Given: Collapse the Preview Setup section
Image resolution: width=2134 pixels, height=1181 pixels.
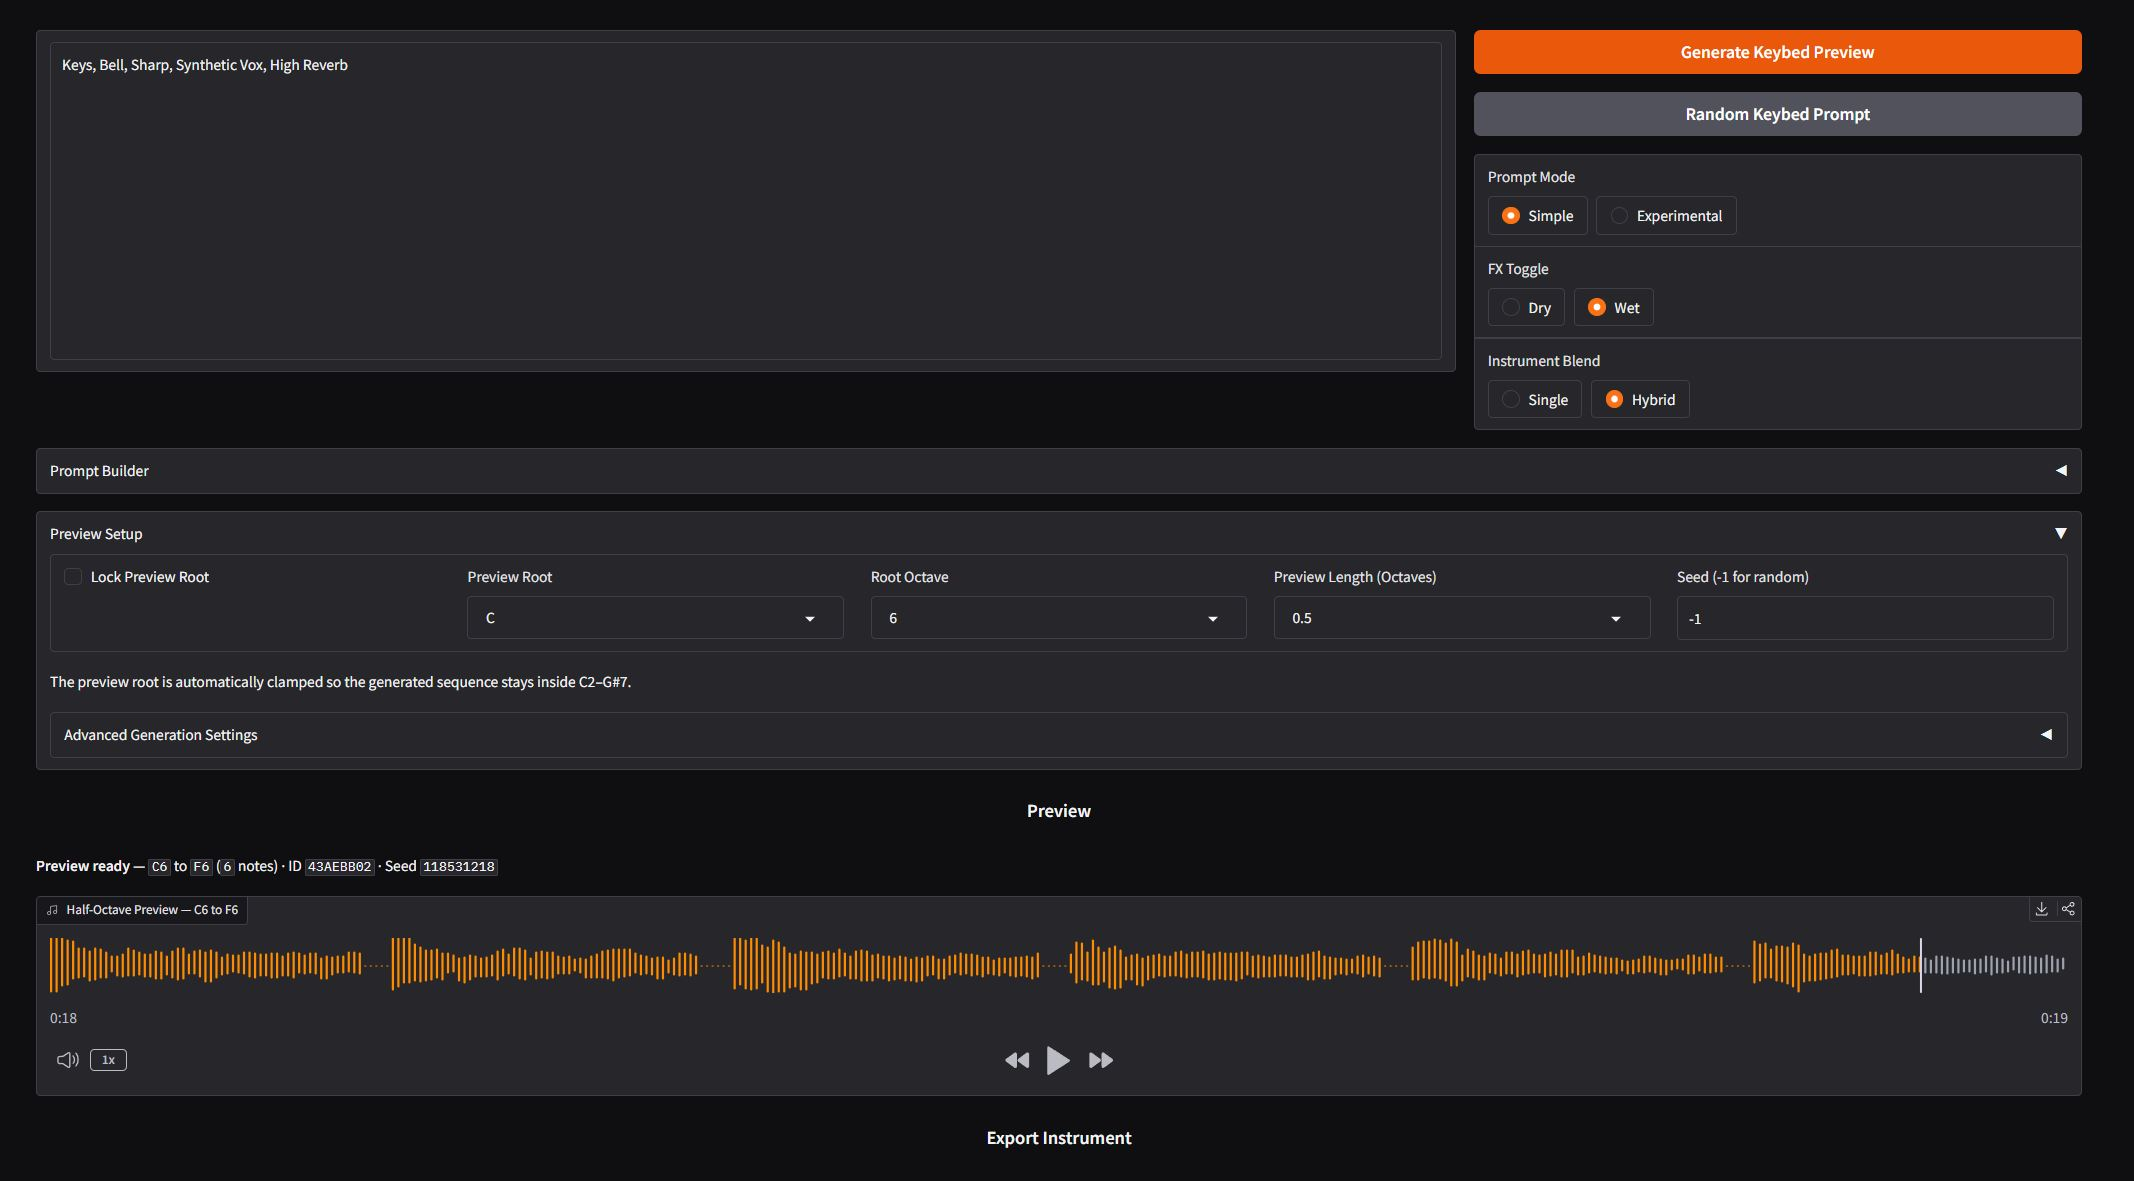Looking at the screenshot, I should click(x=1059, y=534).
